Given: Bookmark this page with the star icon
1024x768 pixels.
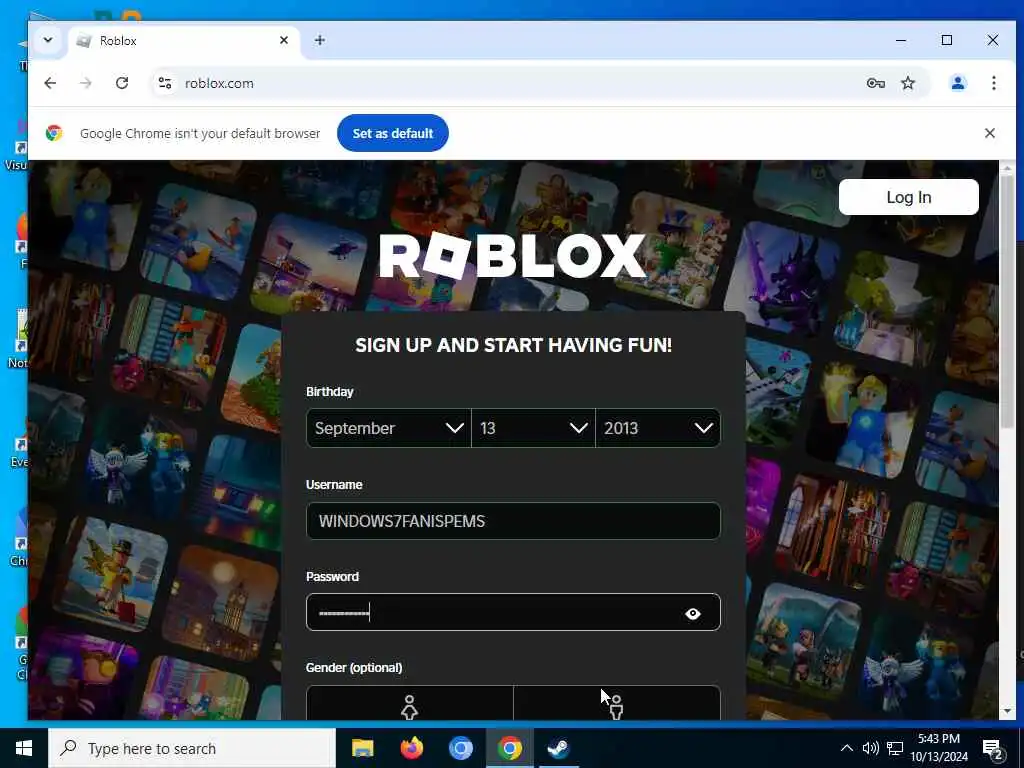Looking at the screenshot, I should [x=908, y=83].
